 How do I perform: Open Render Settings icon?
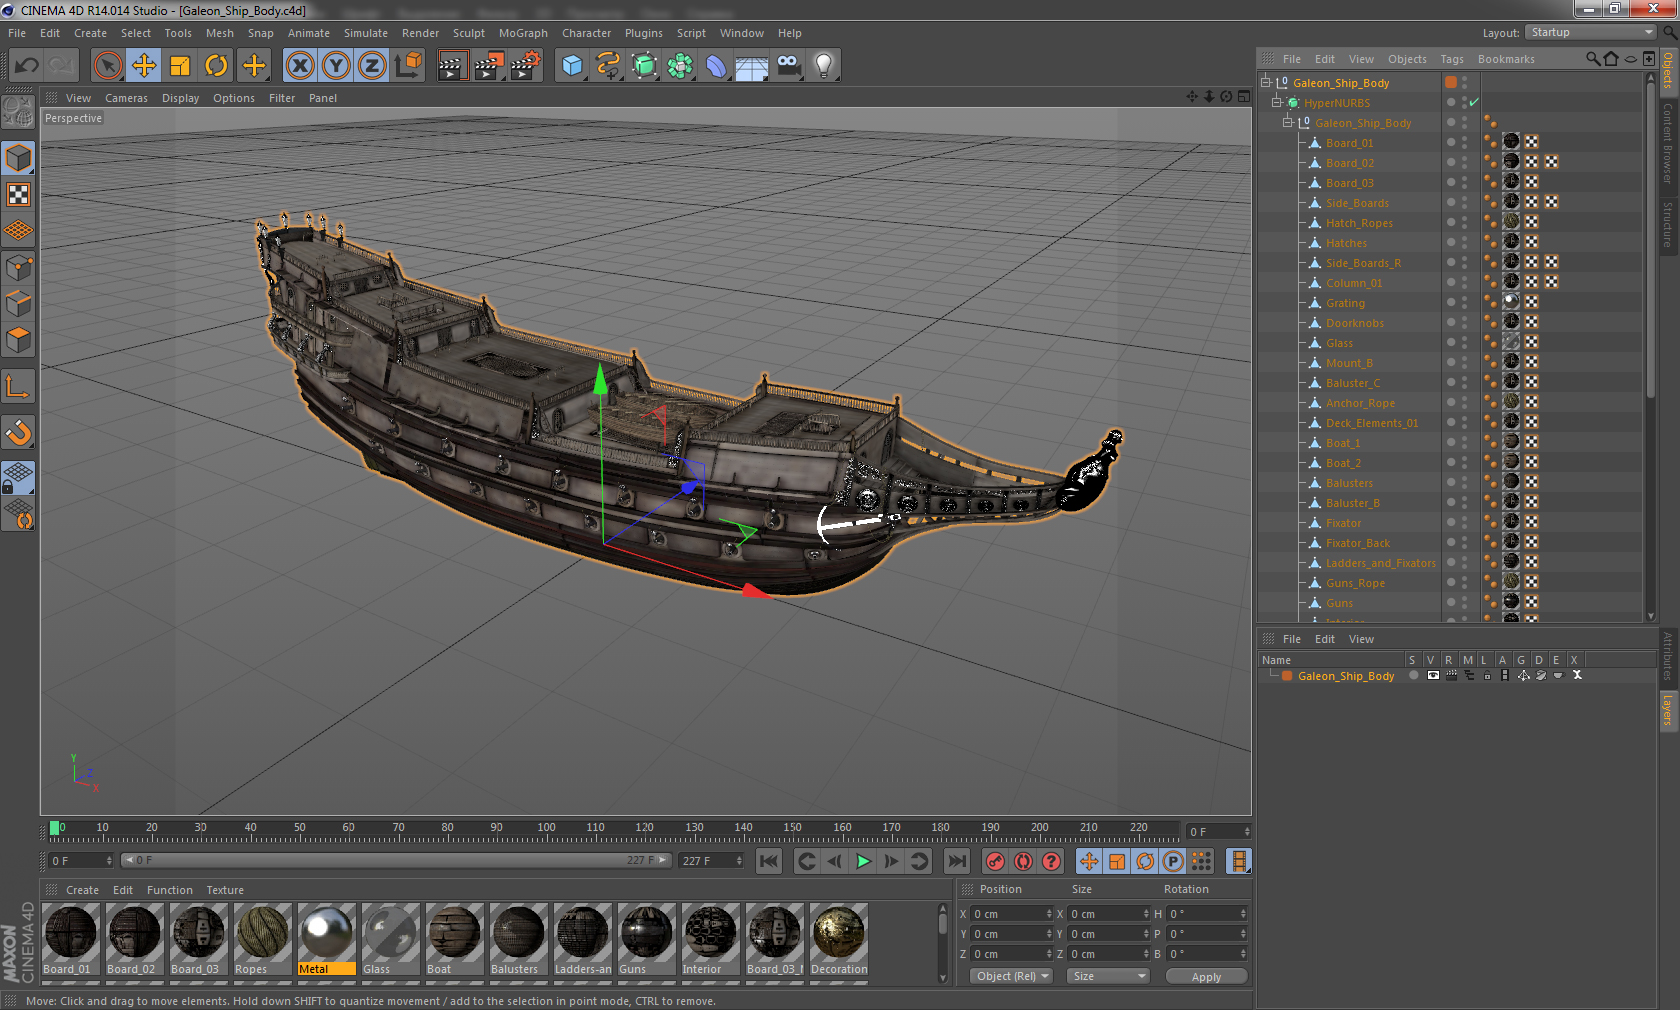[525, 66]
